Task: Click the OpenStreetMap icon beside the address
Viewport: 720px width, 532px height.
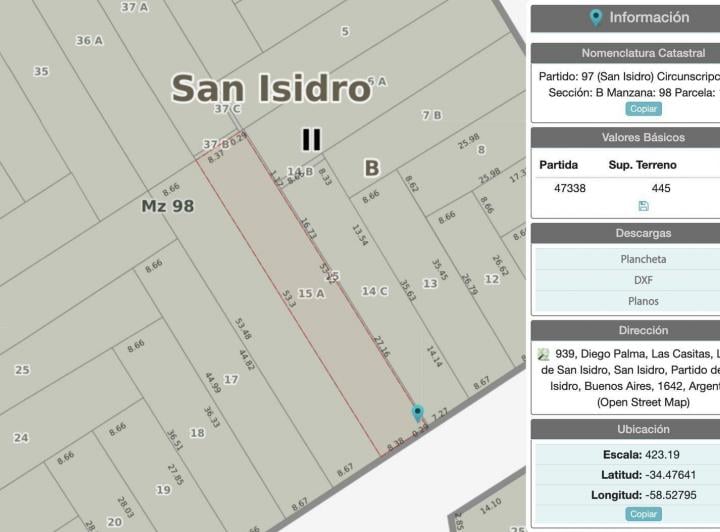Action: pos(544,354)
